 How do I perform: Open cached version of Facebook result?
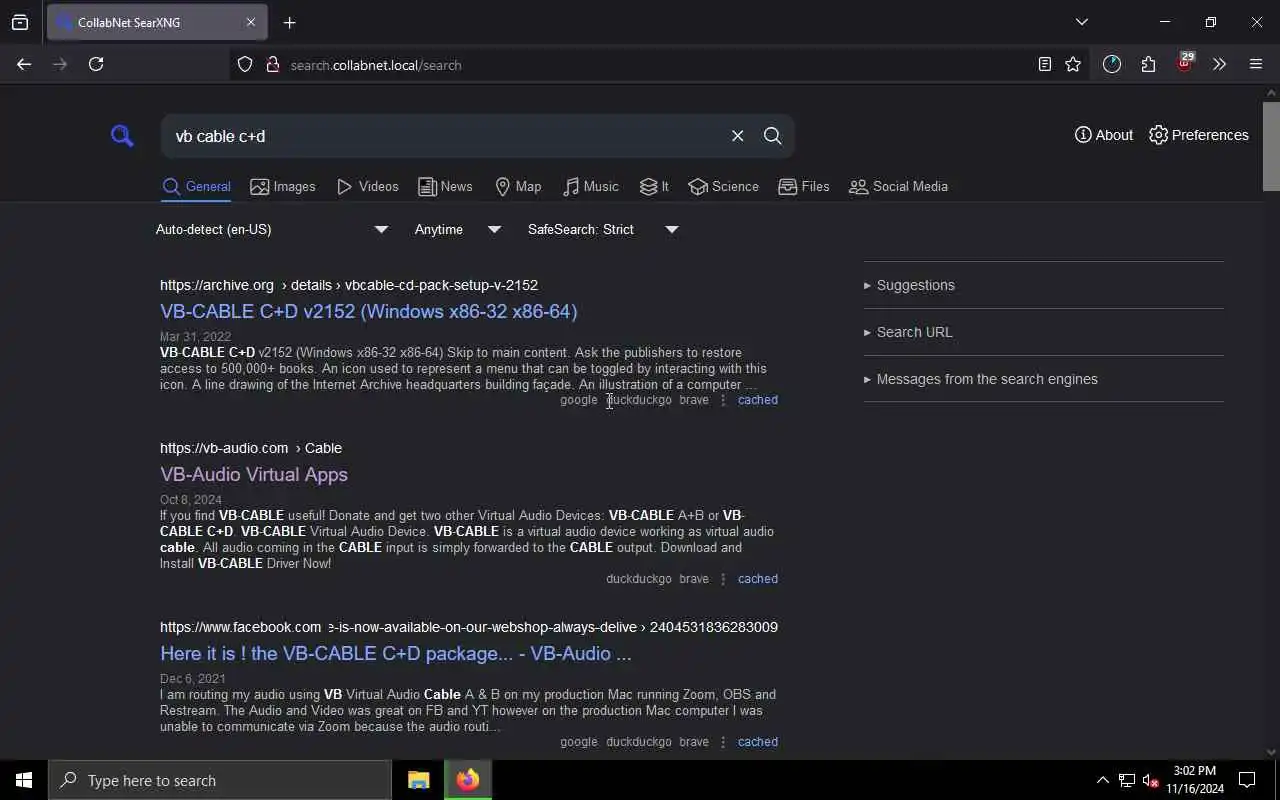(757, 742)
